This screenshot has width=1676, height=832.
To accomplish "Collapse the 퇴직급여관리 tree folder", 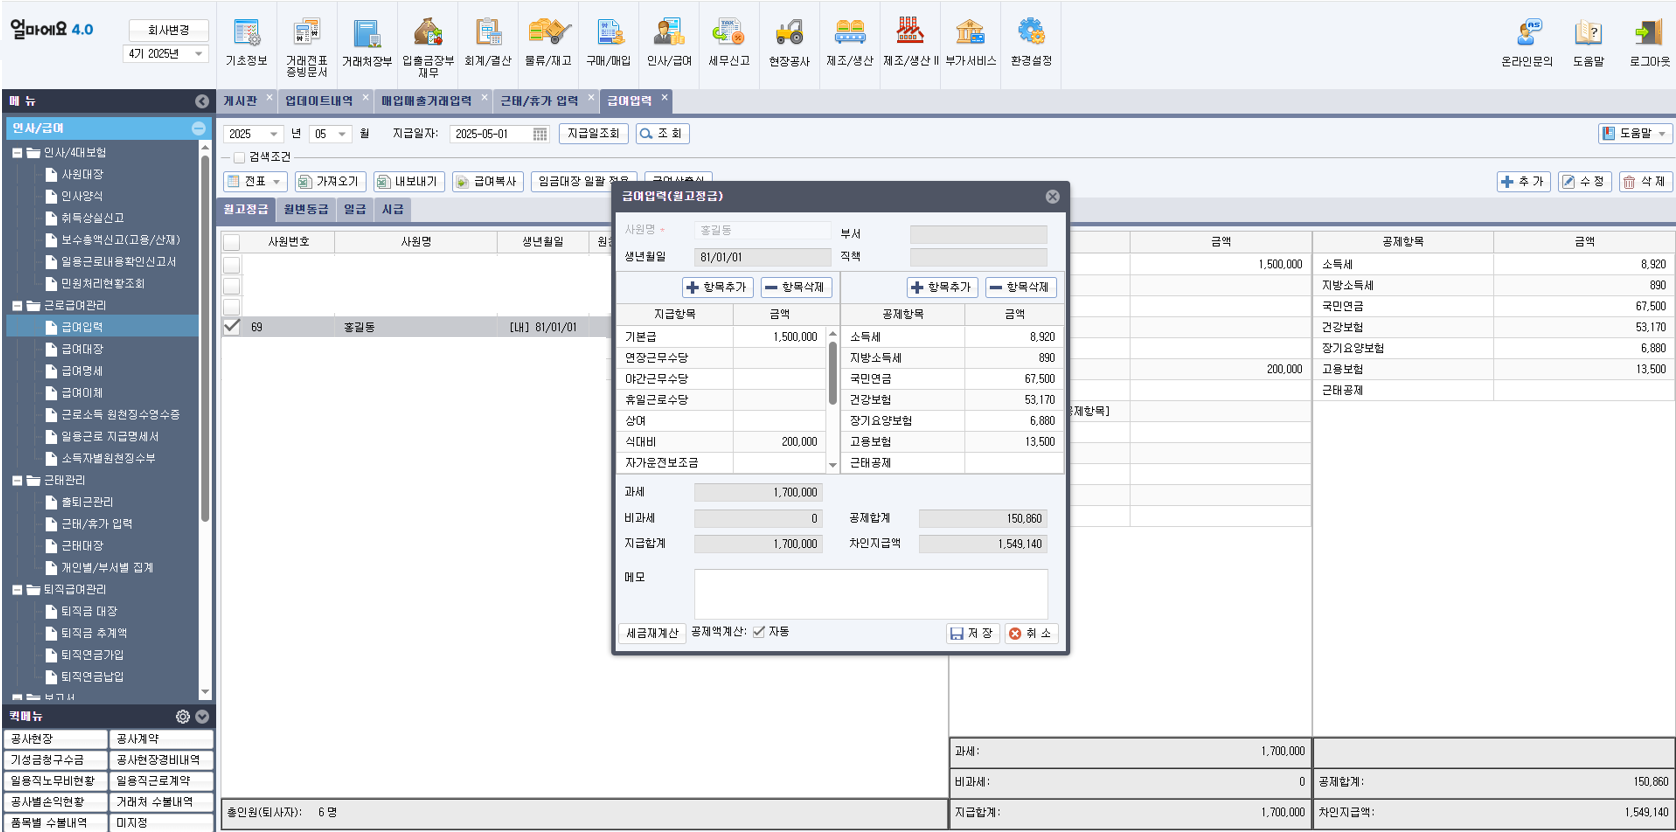I will (x=17, y=589).
